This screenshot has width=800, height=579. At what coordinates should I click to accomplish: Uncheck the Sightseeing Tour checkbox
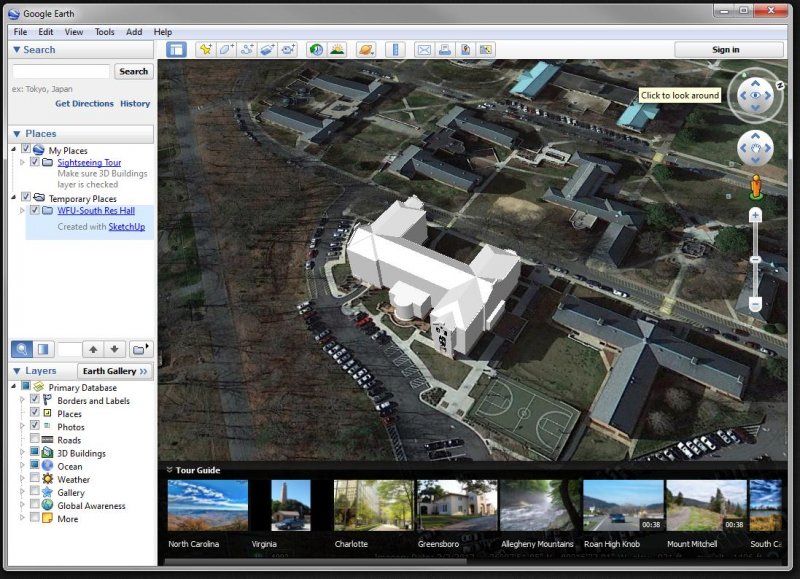coord(35,162)
